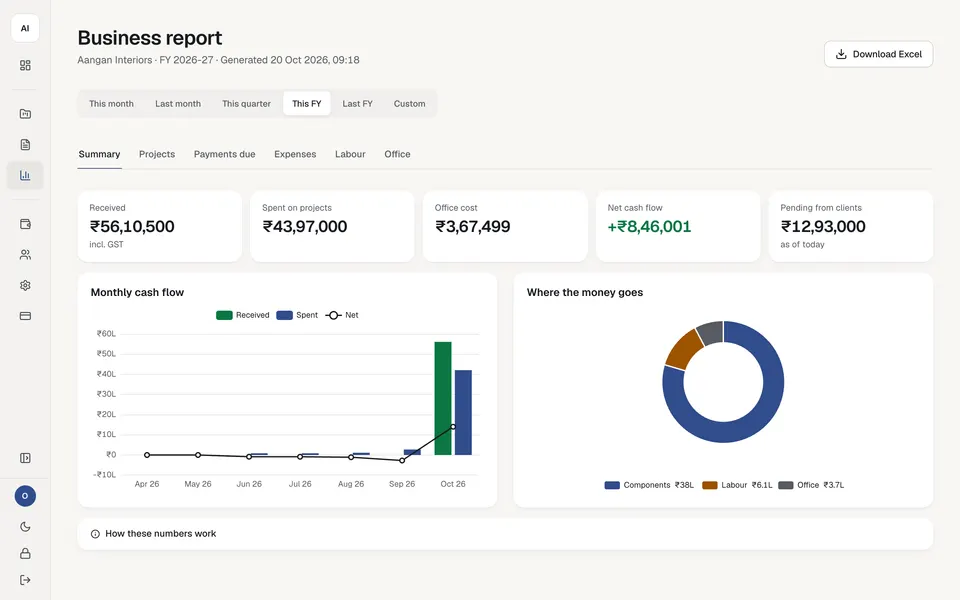This screenshot has width=960, height=600.
Task: Choose the Custom period option
Action: 410,103
